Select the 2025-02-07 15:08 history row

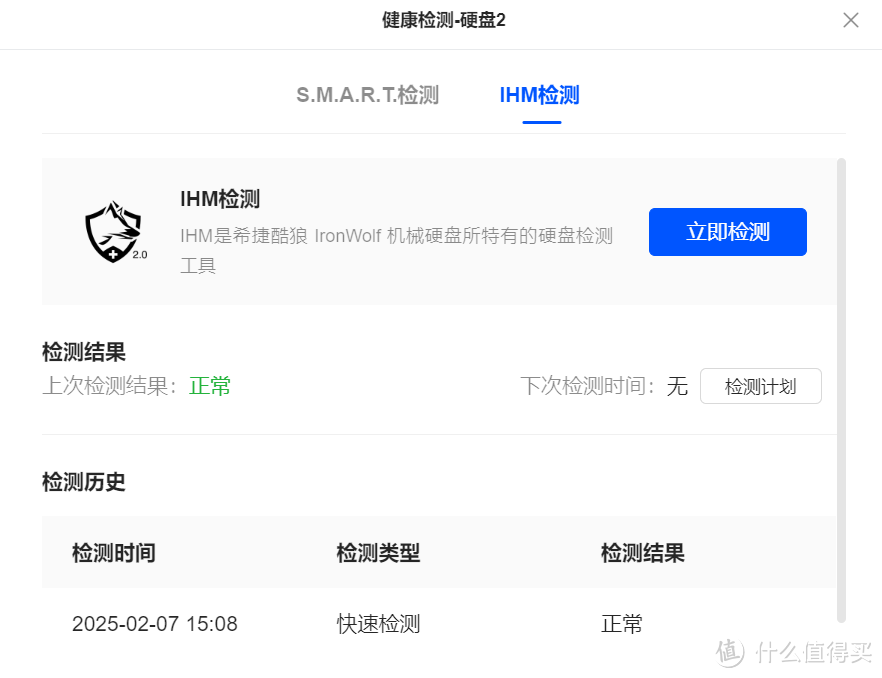[x=155, y=624]
